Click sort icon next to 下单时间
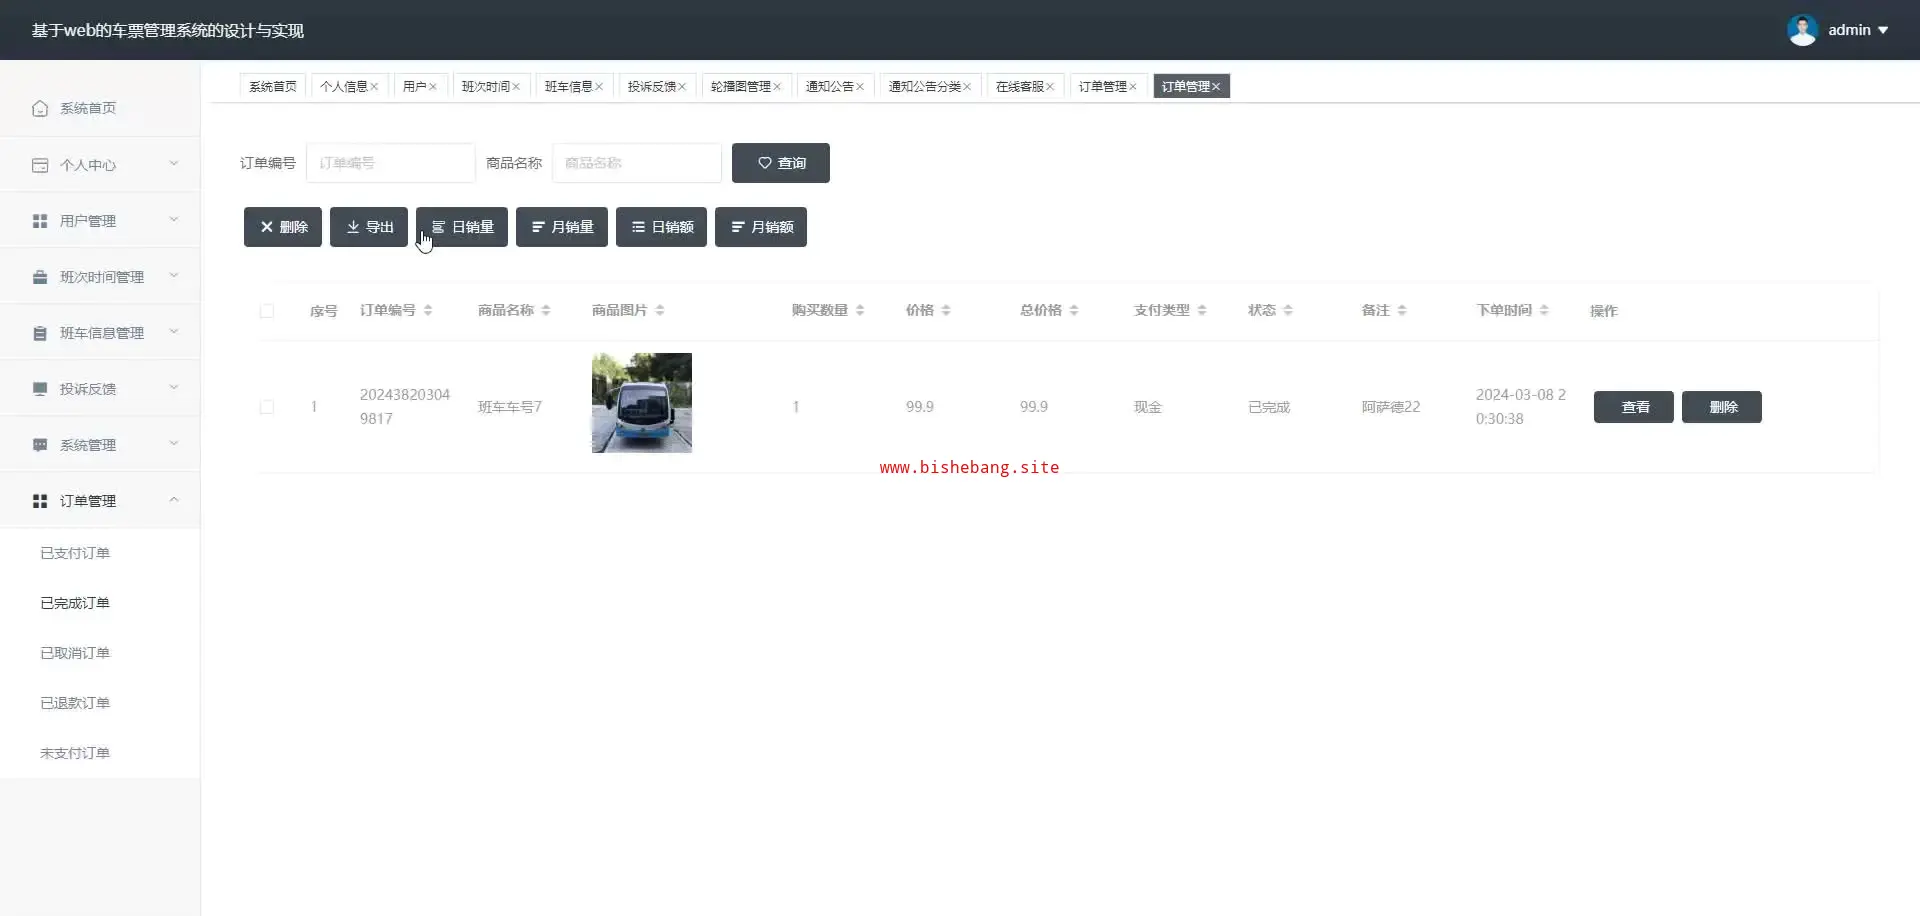Screen dimensions: 1920x916 1544,311
